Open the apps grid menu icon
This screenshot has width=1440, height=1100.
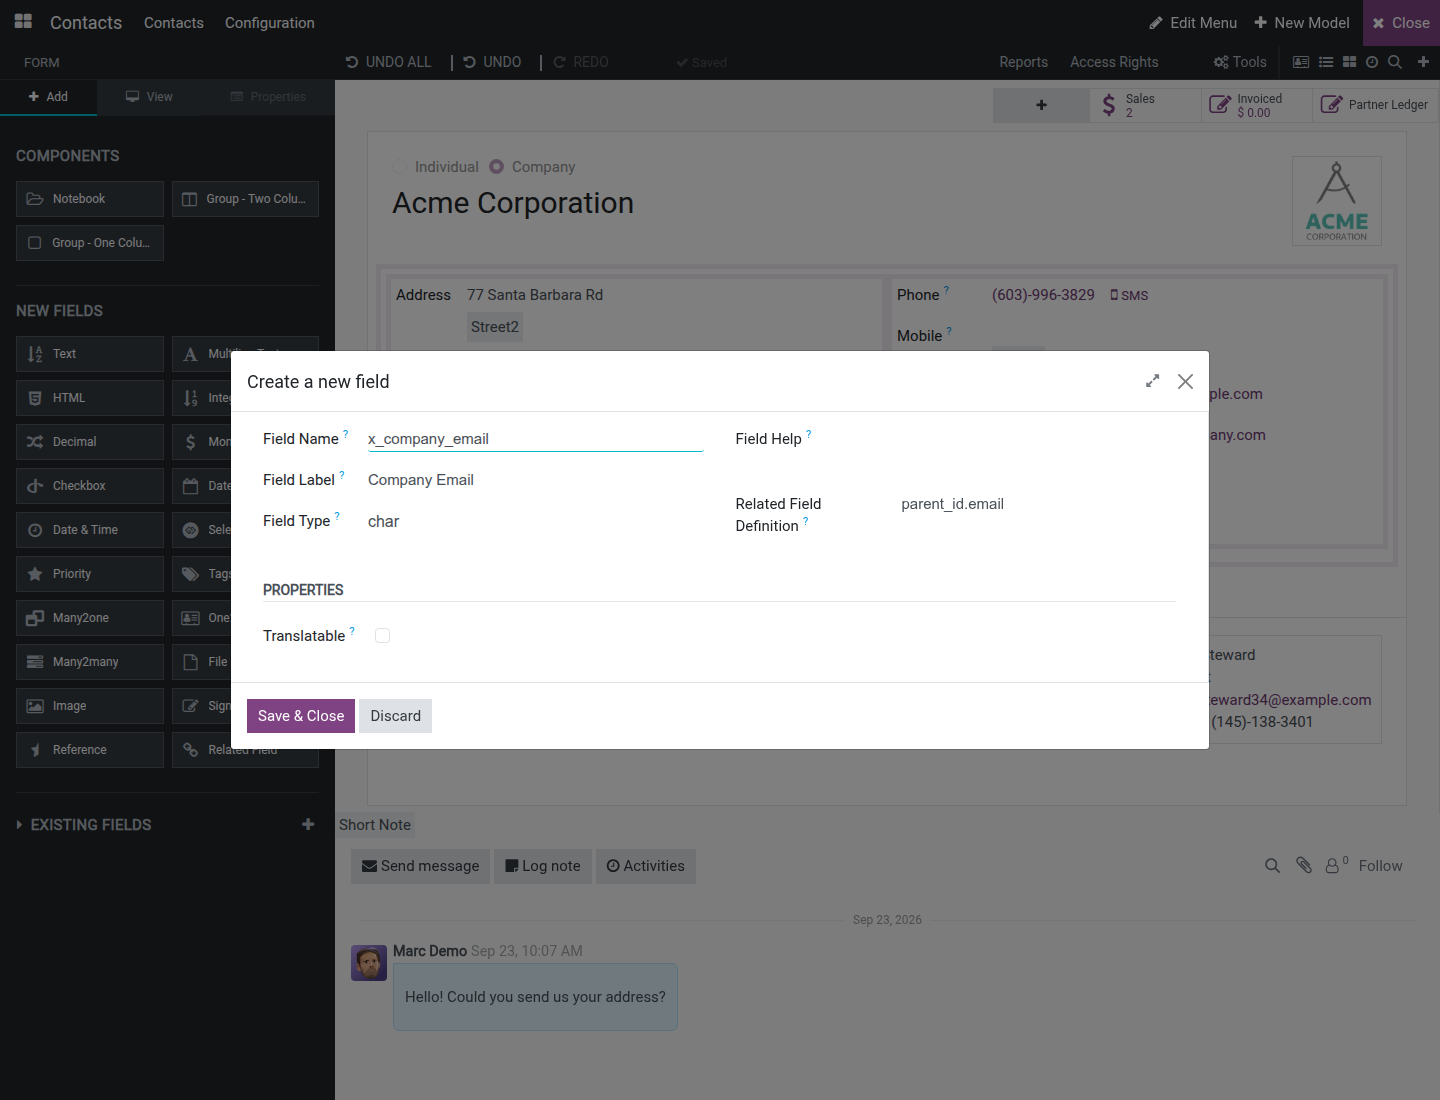pyautogui.click(x=23, y=22)
